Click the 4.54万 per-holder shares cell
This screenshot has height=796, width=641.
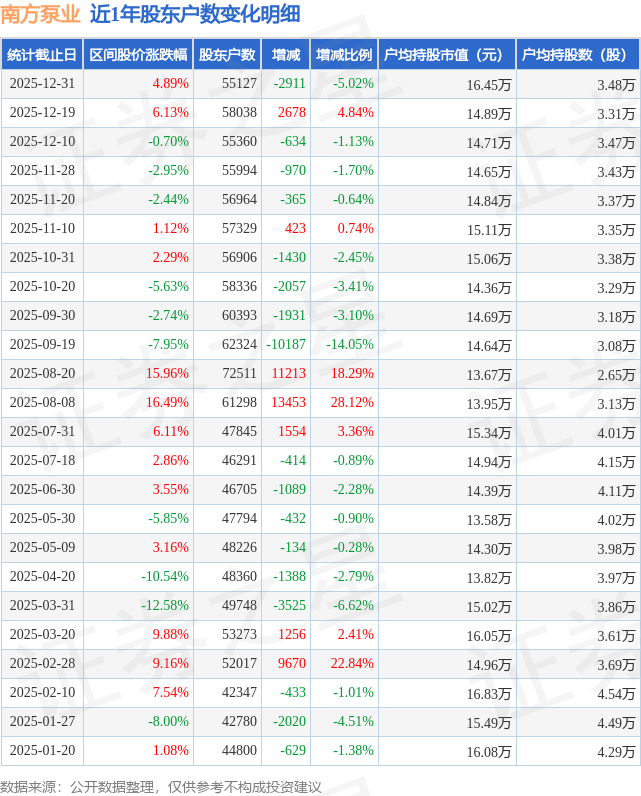pyautogui.click(x=615, y=693)
